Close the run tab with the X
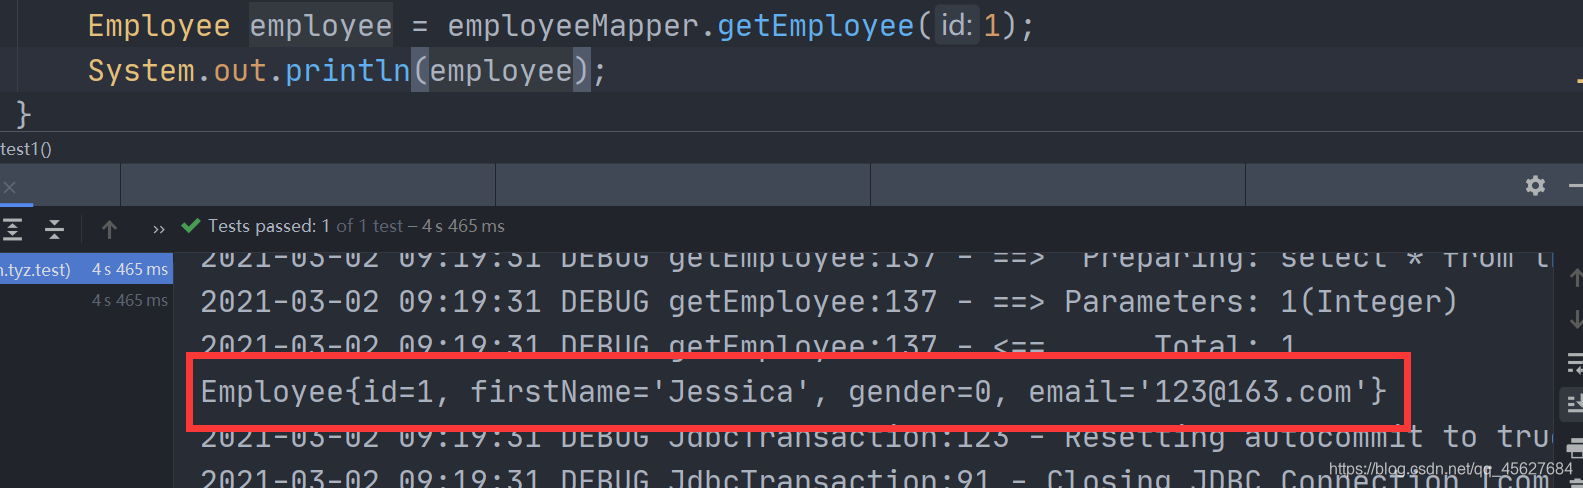The width and height of the screenshot is (1583, 488). pyautogui.click(x=10, y=187)
